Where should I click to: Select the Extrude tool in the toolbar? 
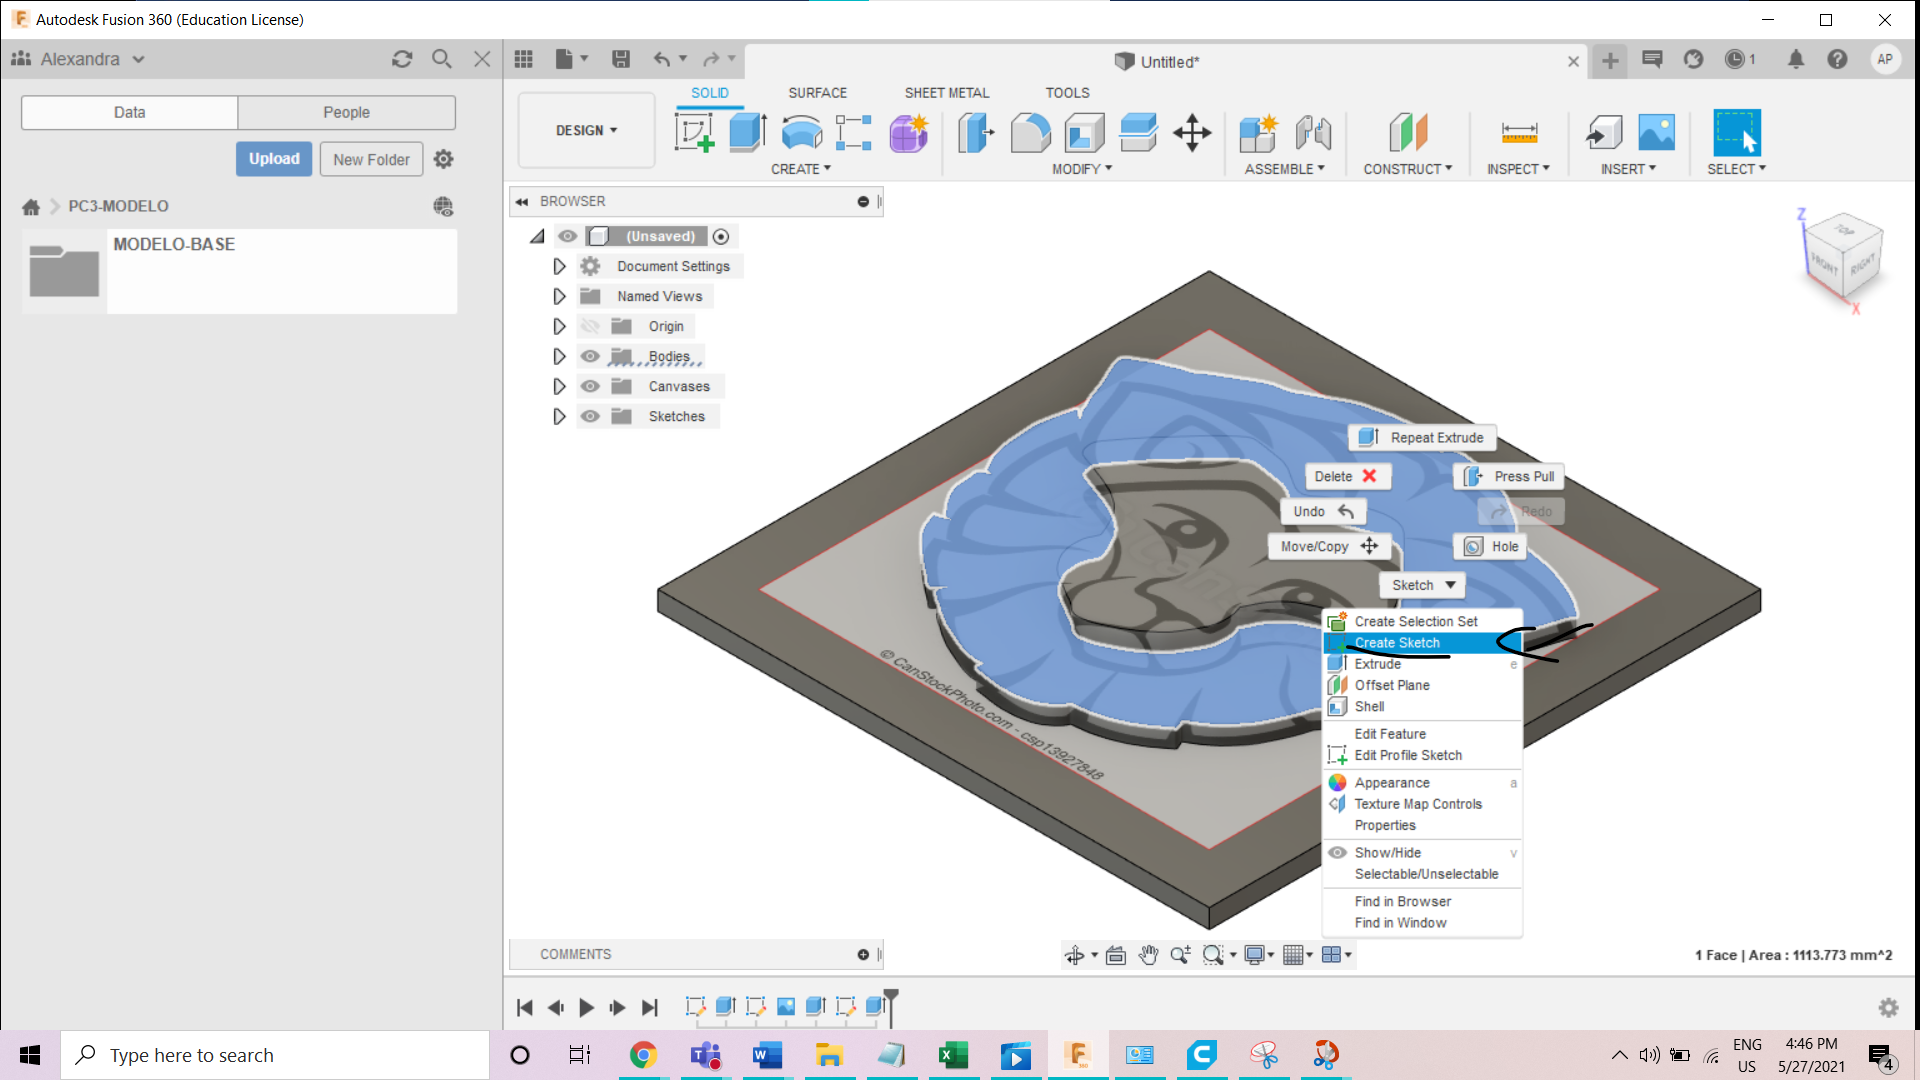pyautogui.click(x=747, y=132)
